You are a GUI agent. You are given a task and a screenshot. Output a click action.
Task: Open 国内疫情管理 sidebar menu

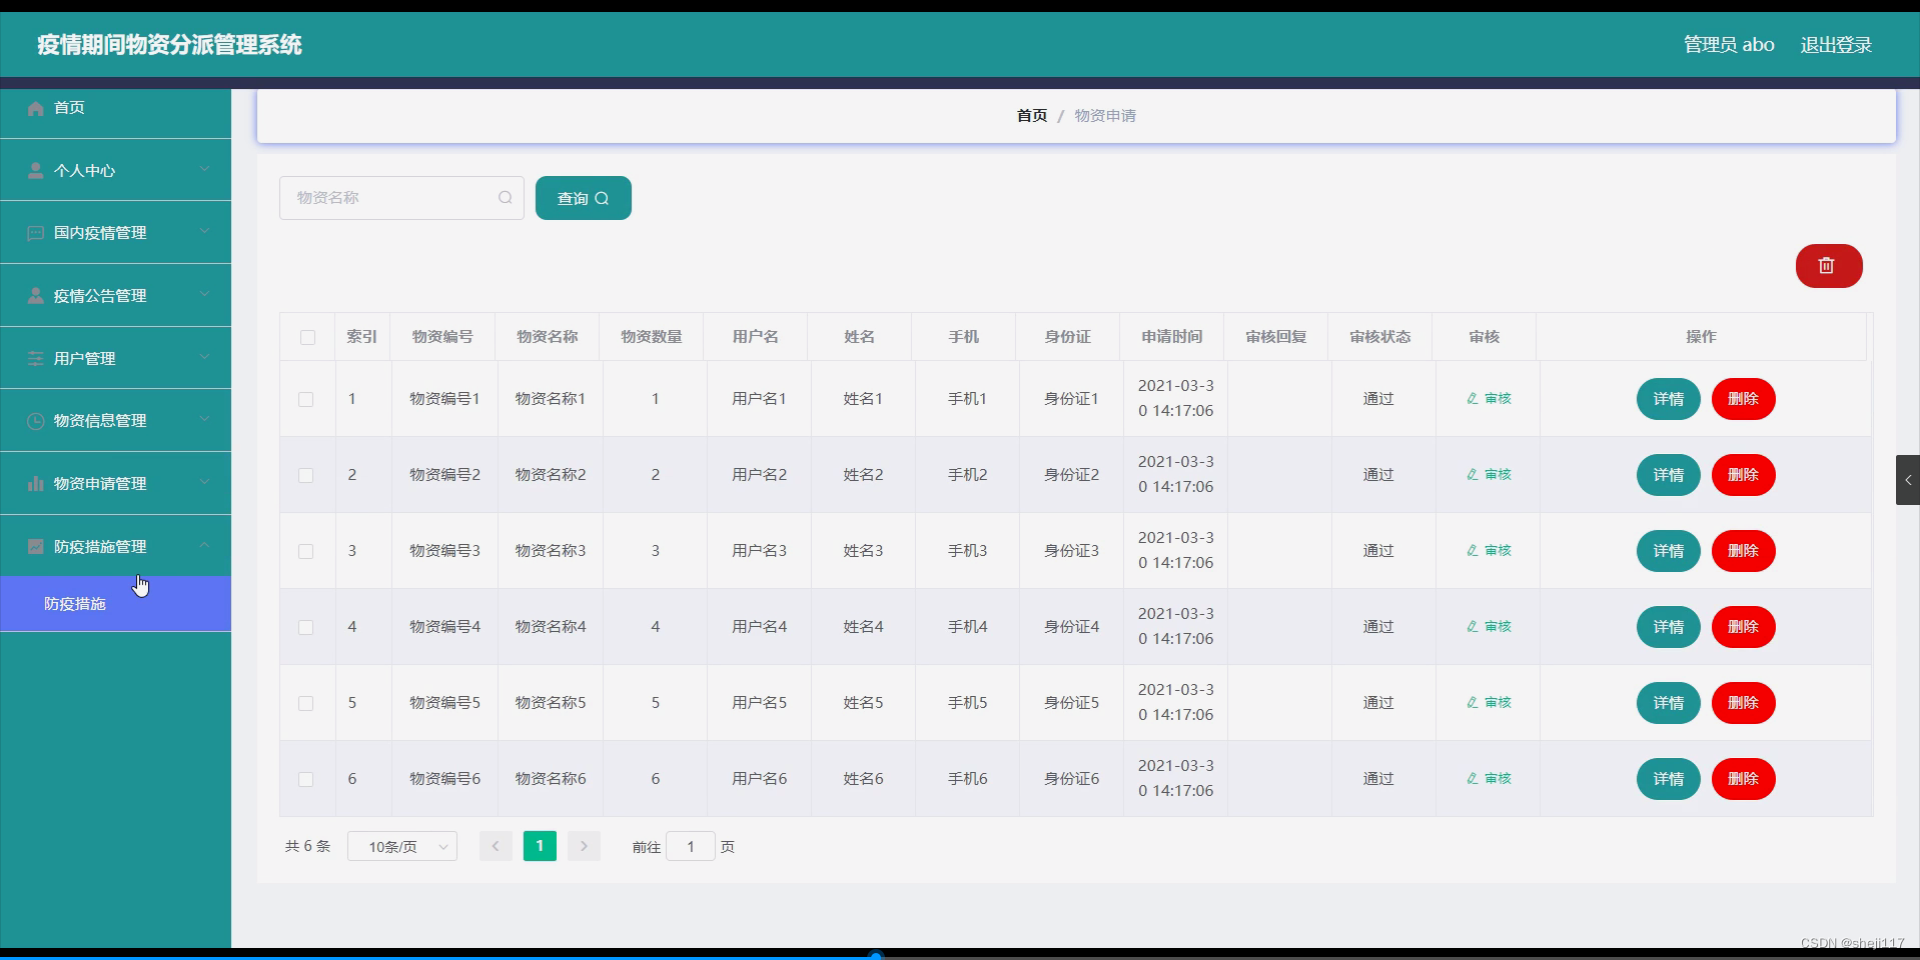click(x=115, y=233)
